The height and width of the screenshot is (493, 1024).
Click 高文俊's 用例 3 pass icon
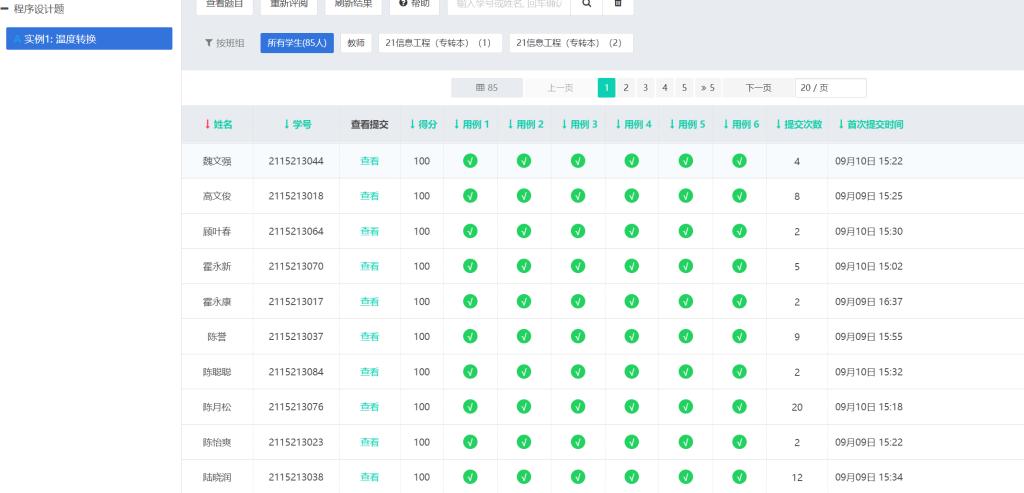tap(578, 196)
